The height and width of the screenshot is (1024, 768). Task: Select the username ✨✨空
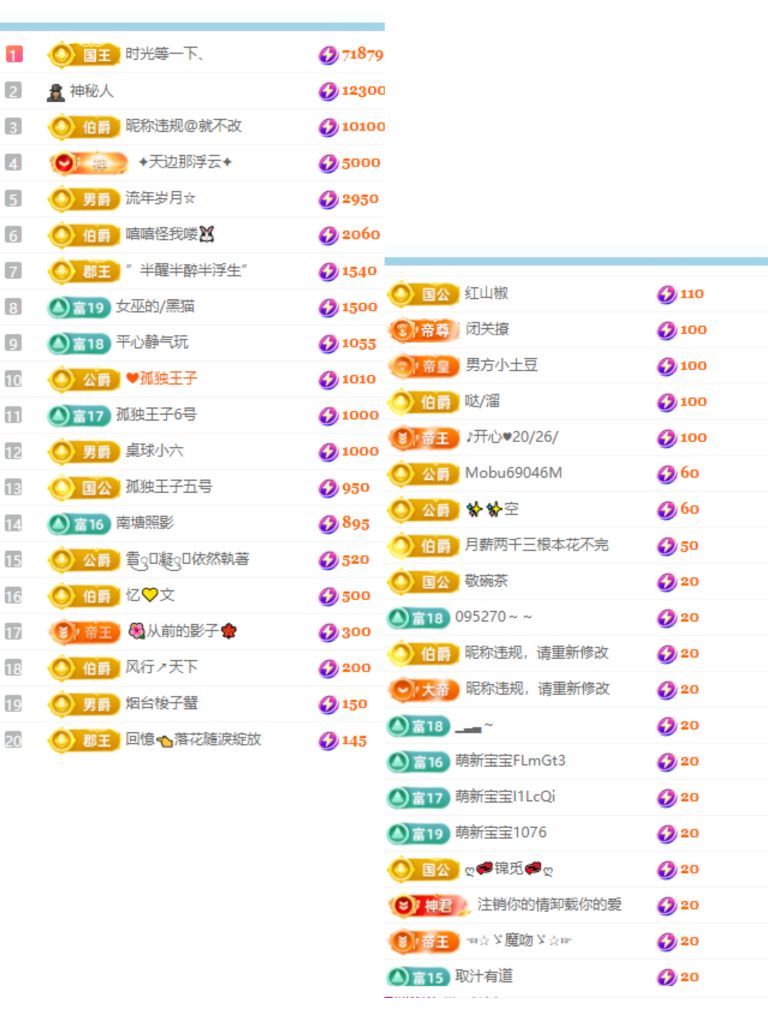click(492, 509)
